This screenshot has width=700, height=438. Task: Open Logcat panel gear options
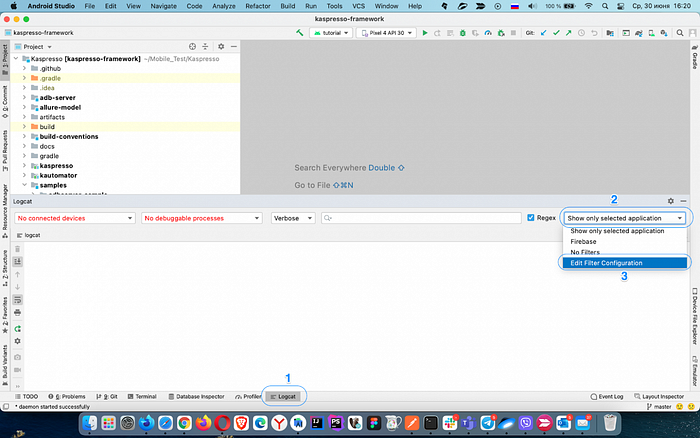click(671, 201)
